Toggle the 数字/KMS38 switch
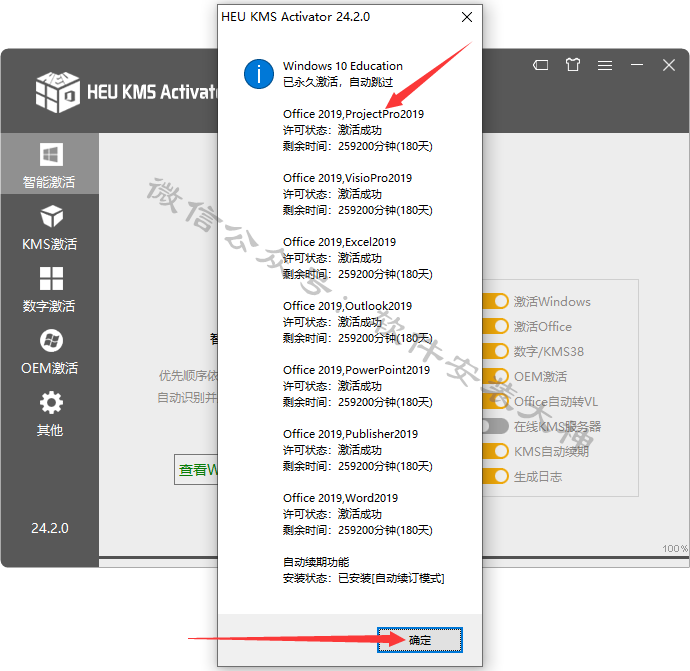This screenshot has width=690, height=671. tap(496, 352)
